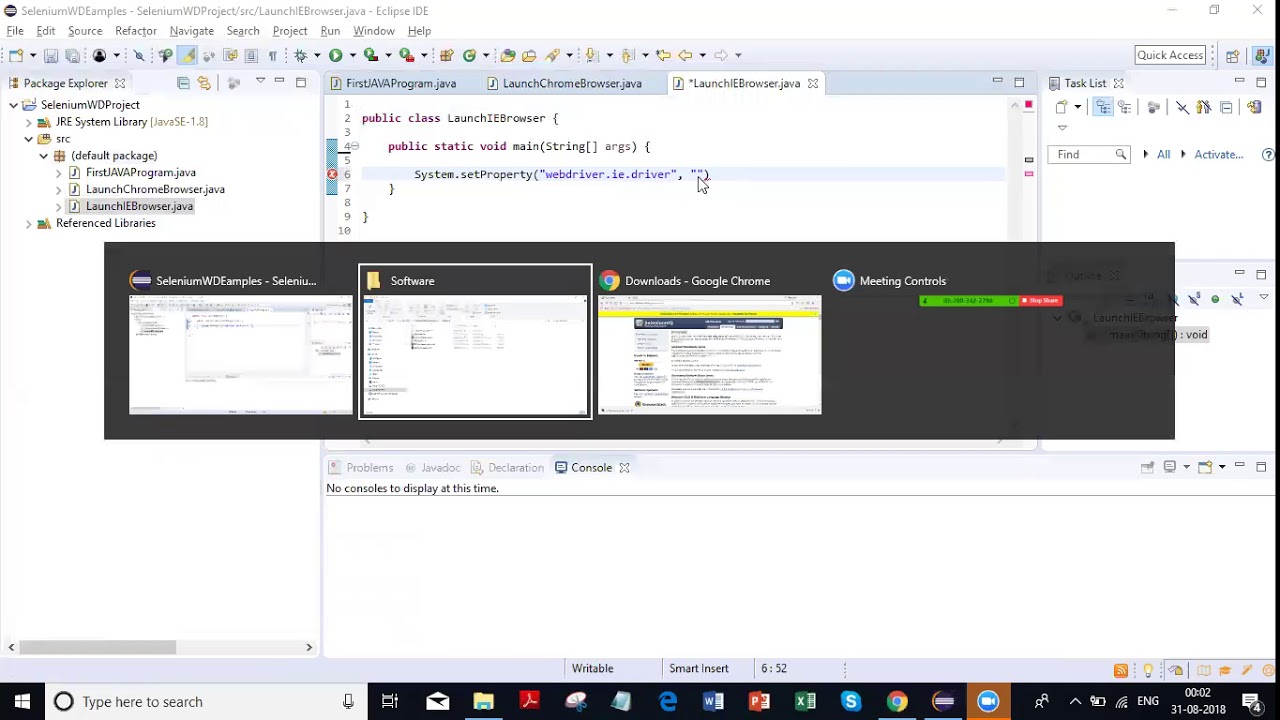Screen dimensions: 1280x720
Task: Click Display Selected Console icon
Action: click(1169, 466)
